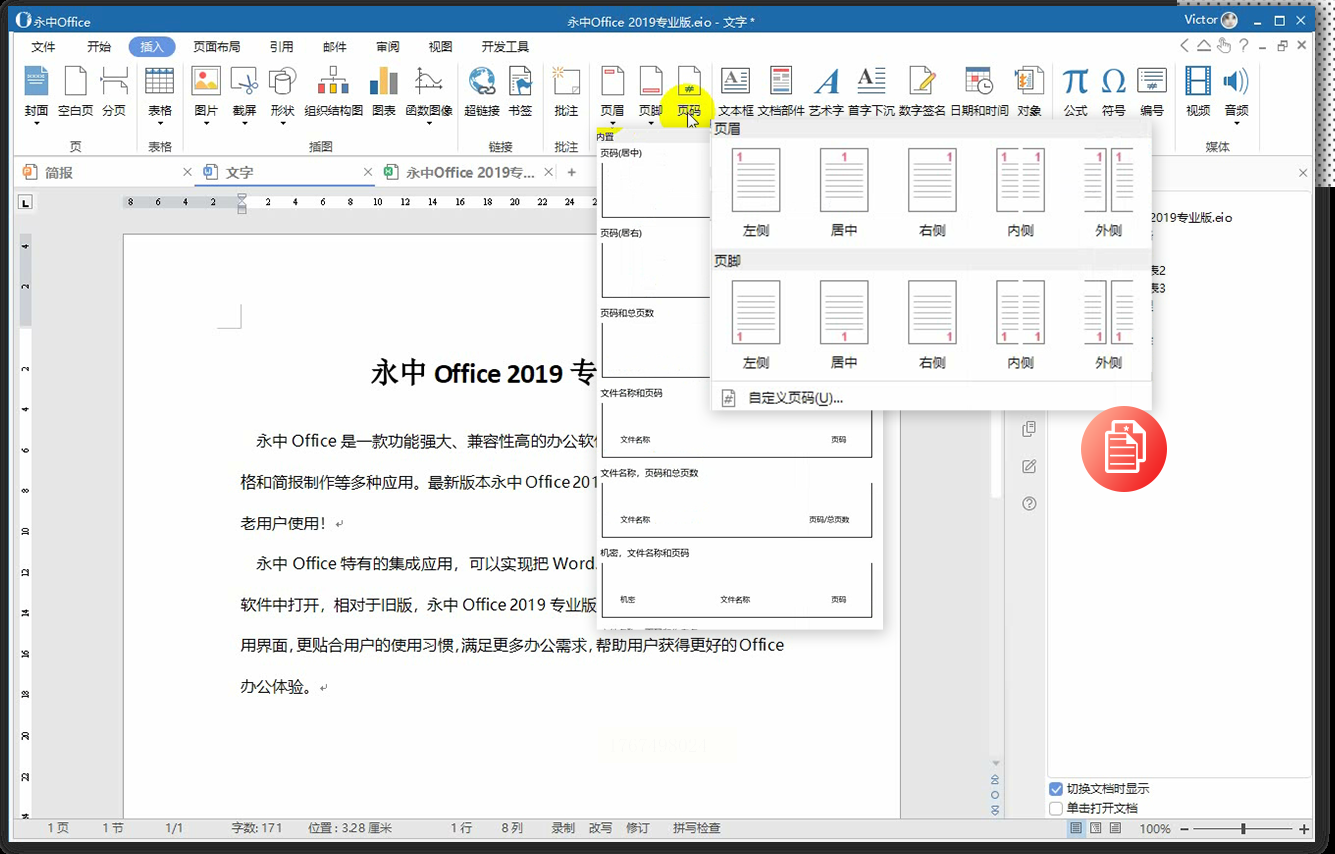Toggle 修订 track changes in status bar
The width and height of the screenshot is (1335, 854).
click(x=638, y=828)
